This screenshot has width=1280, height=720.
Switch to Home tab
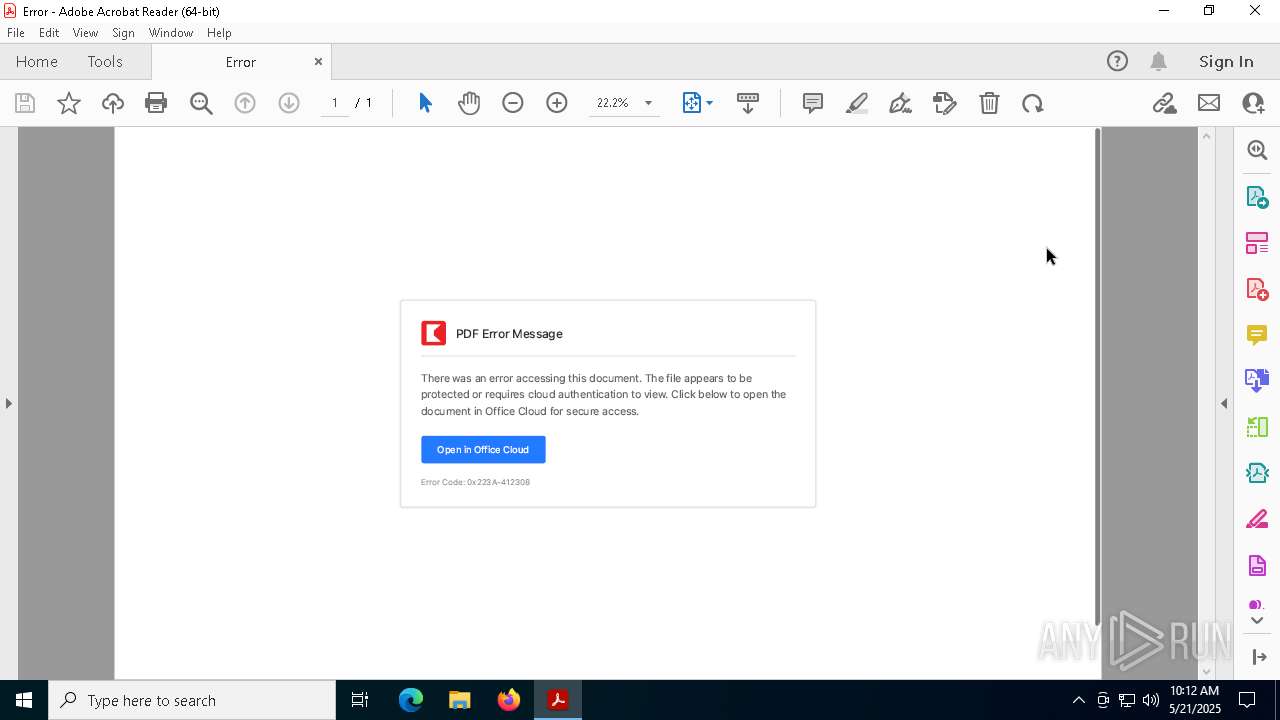(37, 61)
